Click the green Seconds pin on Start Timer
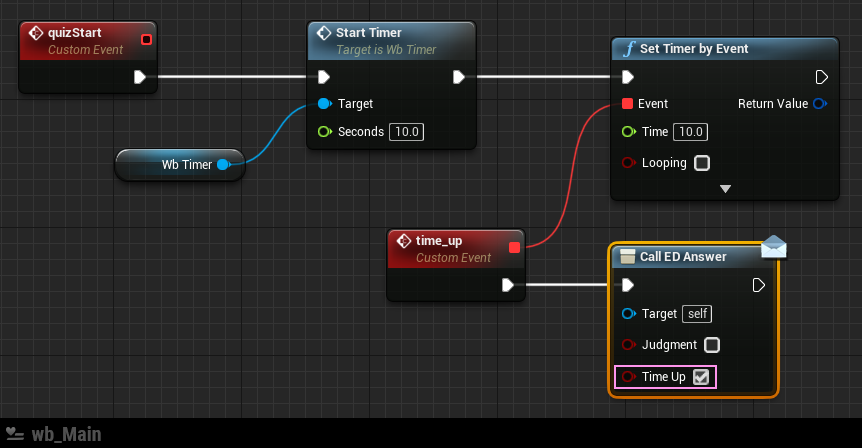862x448 pixels. click(x=324, y=131)
